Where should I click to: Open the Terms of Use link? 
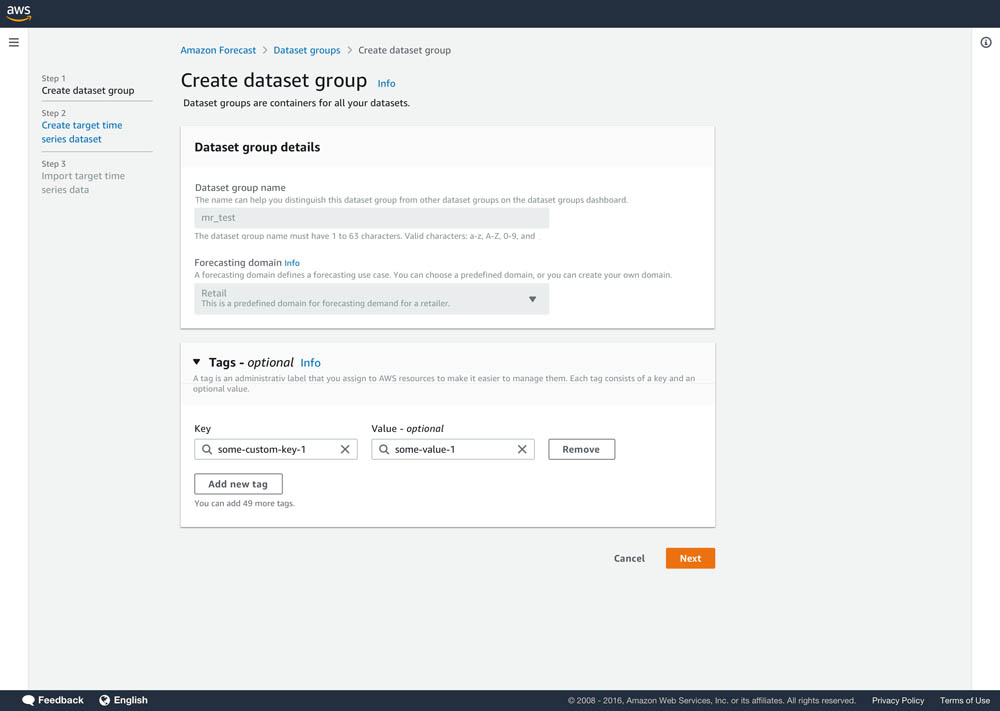[x=965, y=701]
